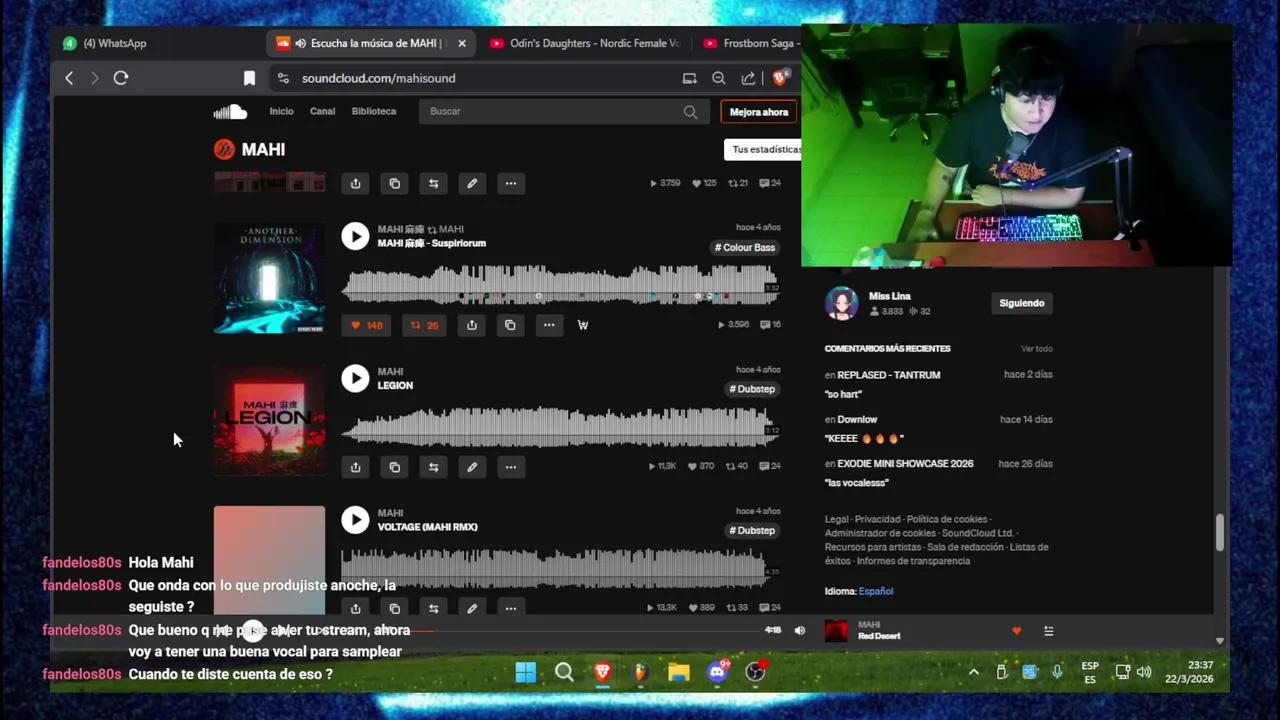Click the bookmark icon beside the address bar

[x=249, y=78]
